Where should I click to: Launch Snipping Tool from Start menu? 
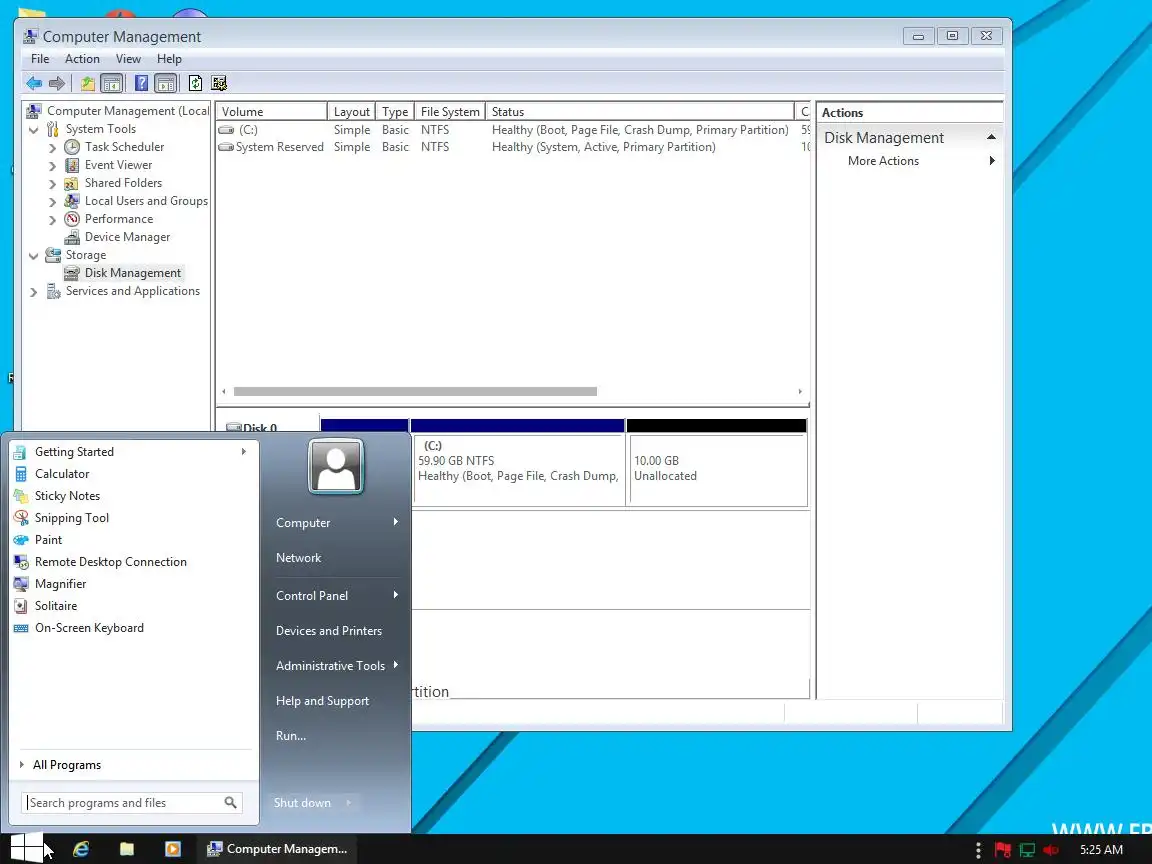[x=71, y=518]
